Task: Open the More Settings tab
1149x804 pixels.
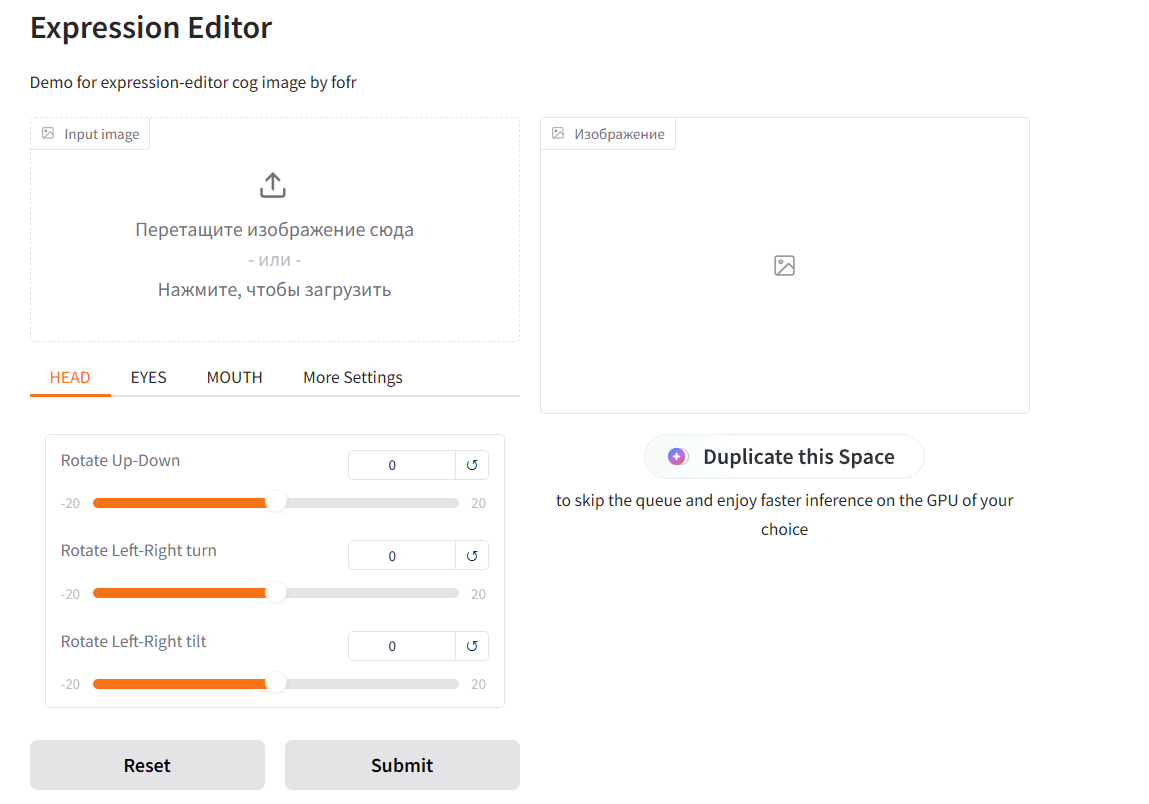Action: (x=352, y=377)
